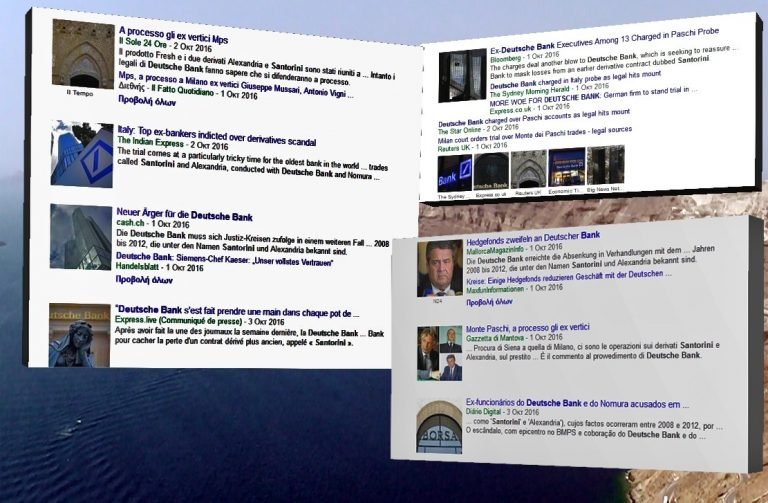Click statue thumbnail beside Express.live article

[79, 335]
